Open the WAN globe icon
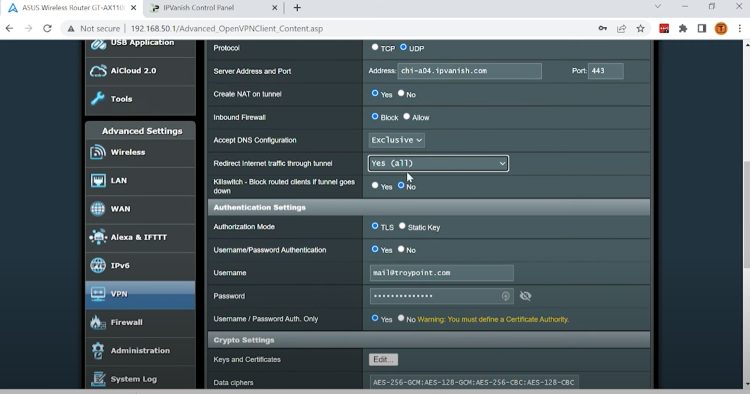 tap(98, 208)
